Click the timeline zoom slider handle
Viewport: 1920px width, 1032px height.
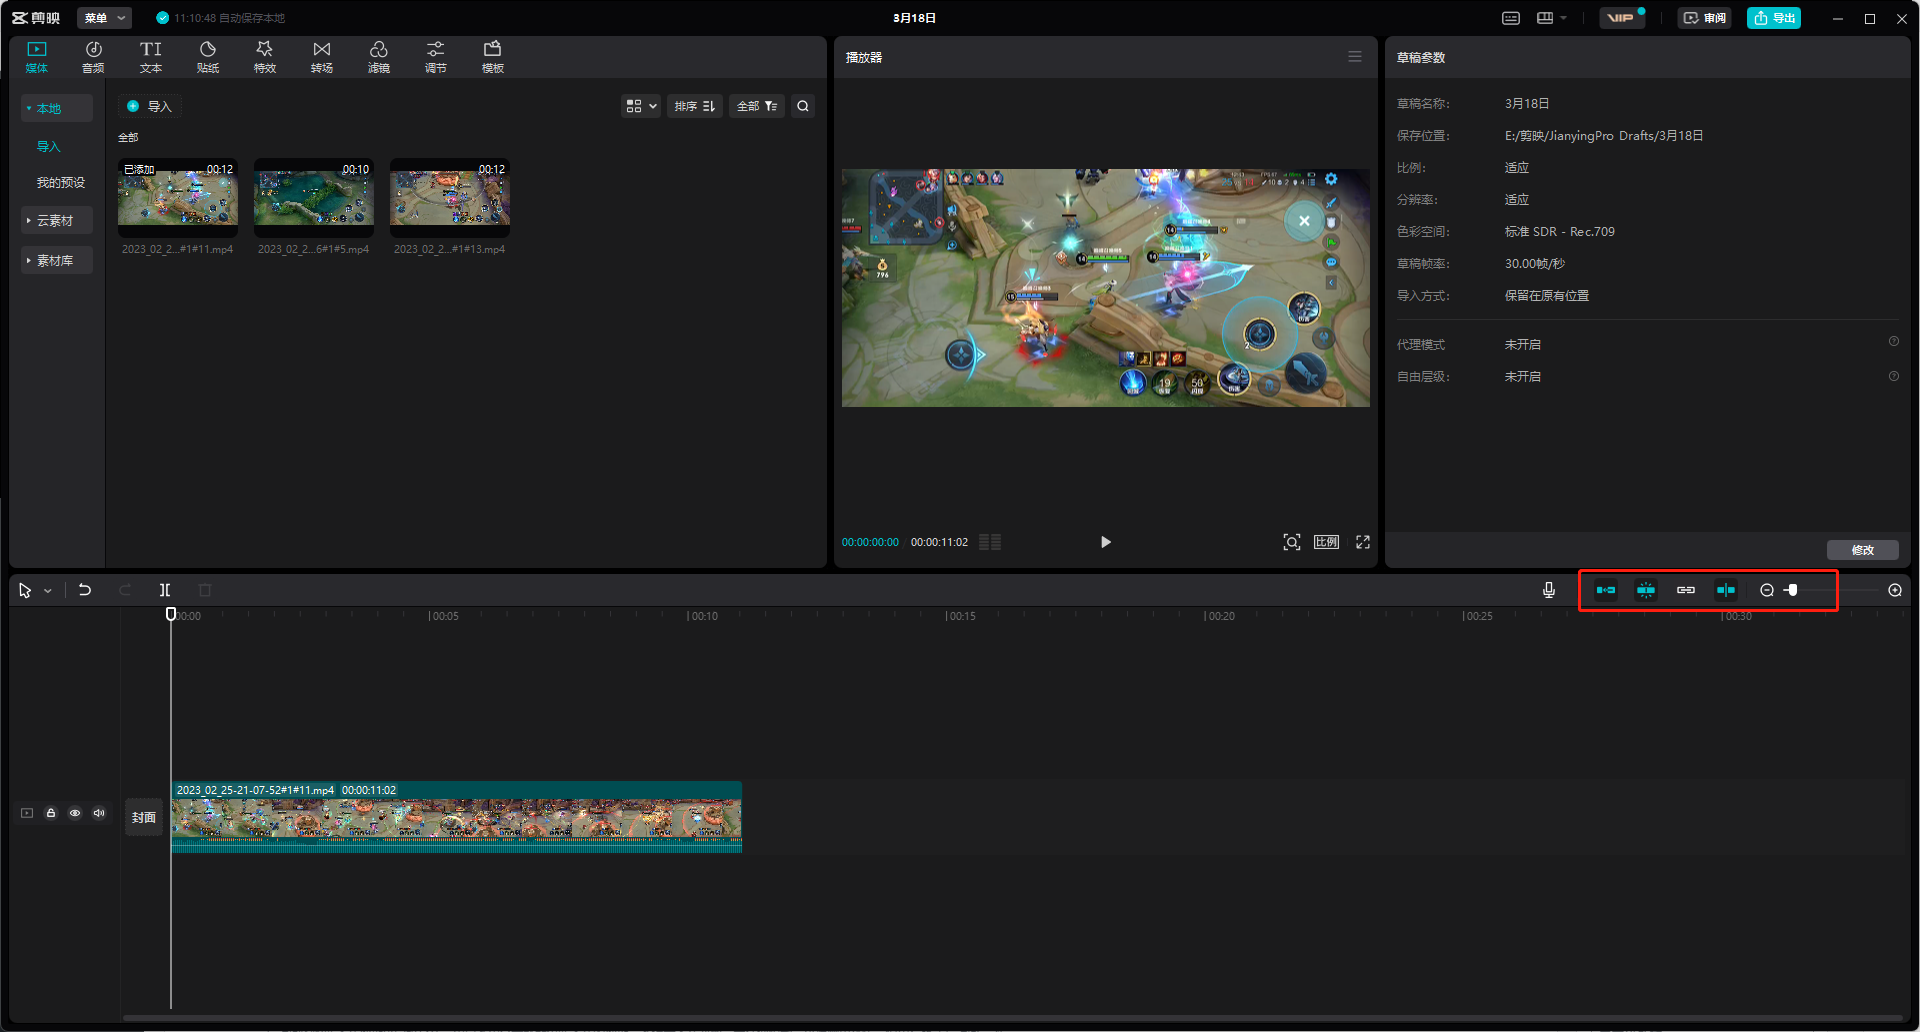(x=1793, y=590)
